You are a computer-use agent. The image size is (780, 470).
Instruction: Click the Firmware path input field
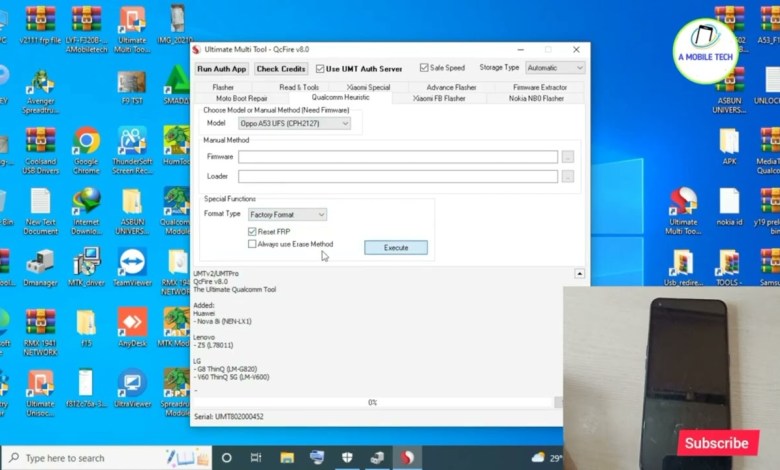click(398, 157)
